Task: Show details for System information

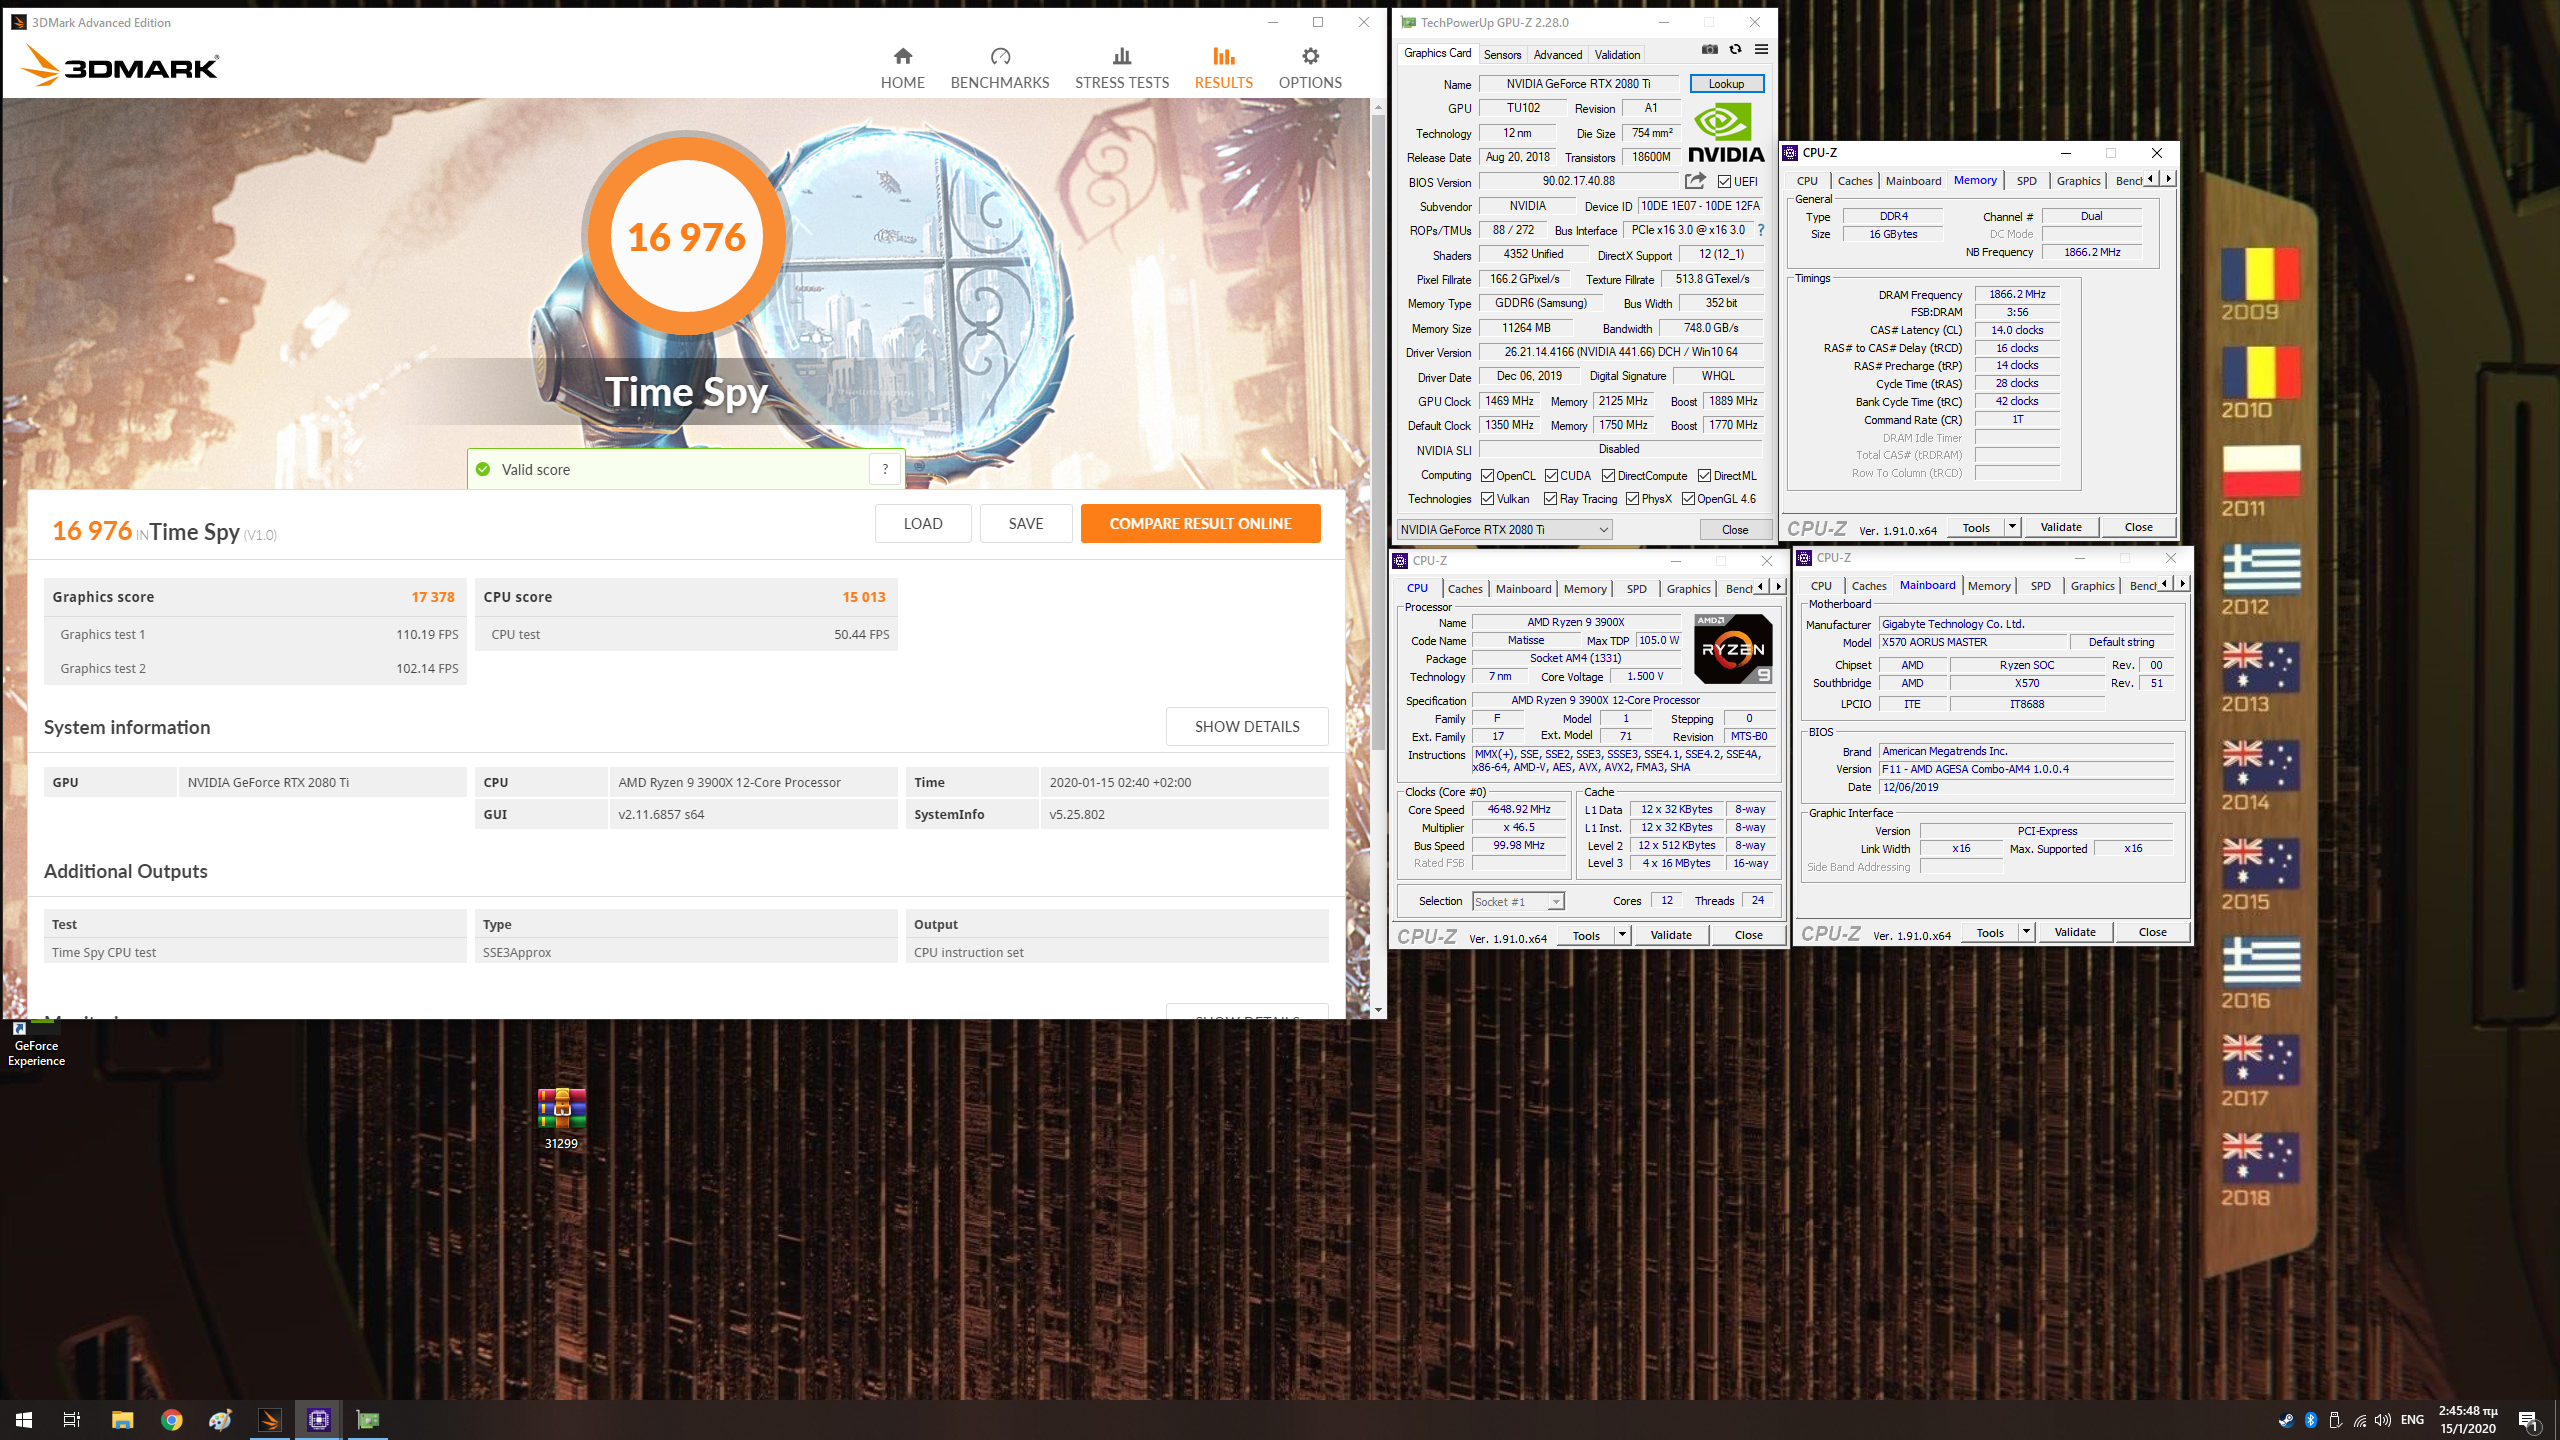Action: pos(1247,726)
